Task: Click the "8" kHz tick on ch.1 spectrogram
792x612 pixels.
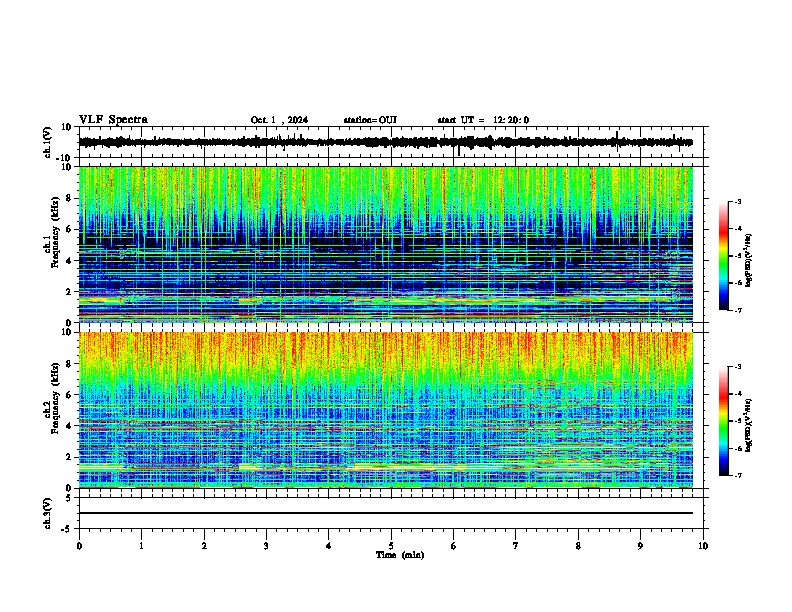Action: tap(70, 198)
